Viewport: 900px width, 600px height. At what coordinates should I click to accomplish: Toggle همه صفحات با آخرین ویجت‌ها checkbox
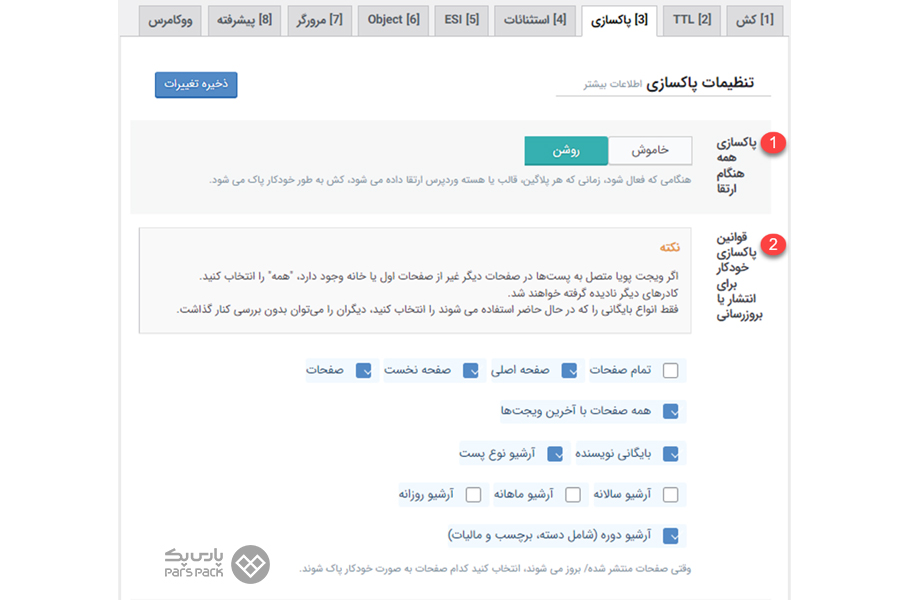(x=670, y=412)
